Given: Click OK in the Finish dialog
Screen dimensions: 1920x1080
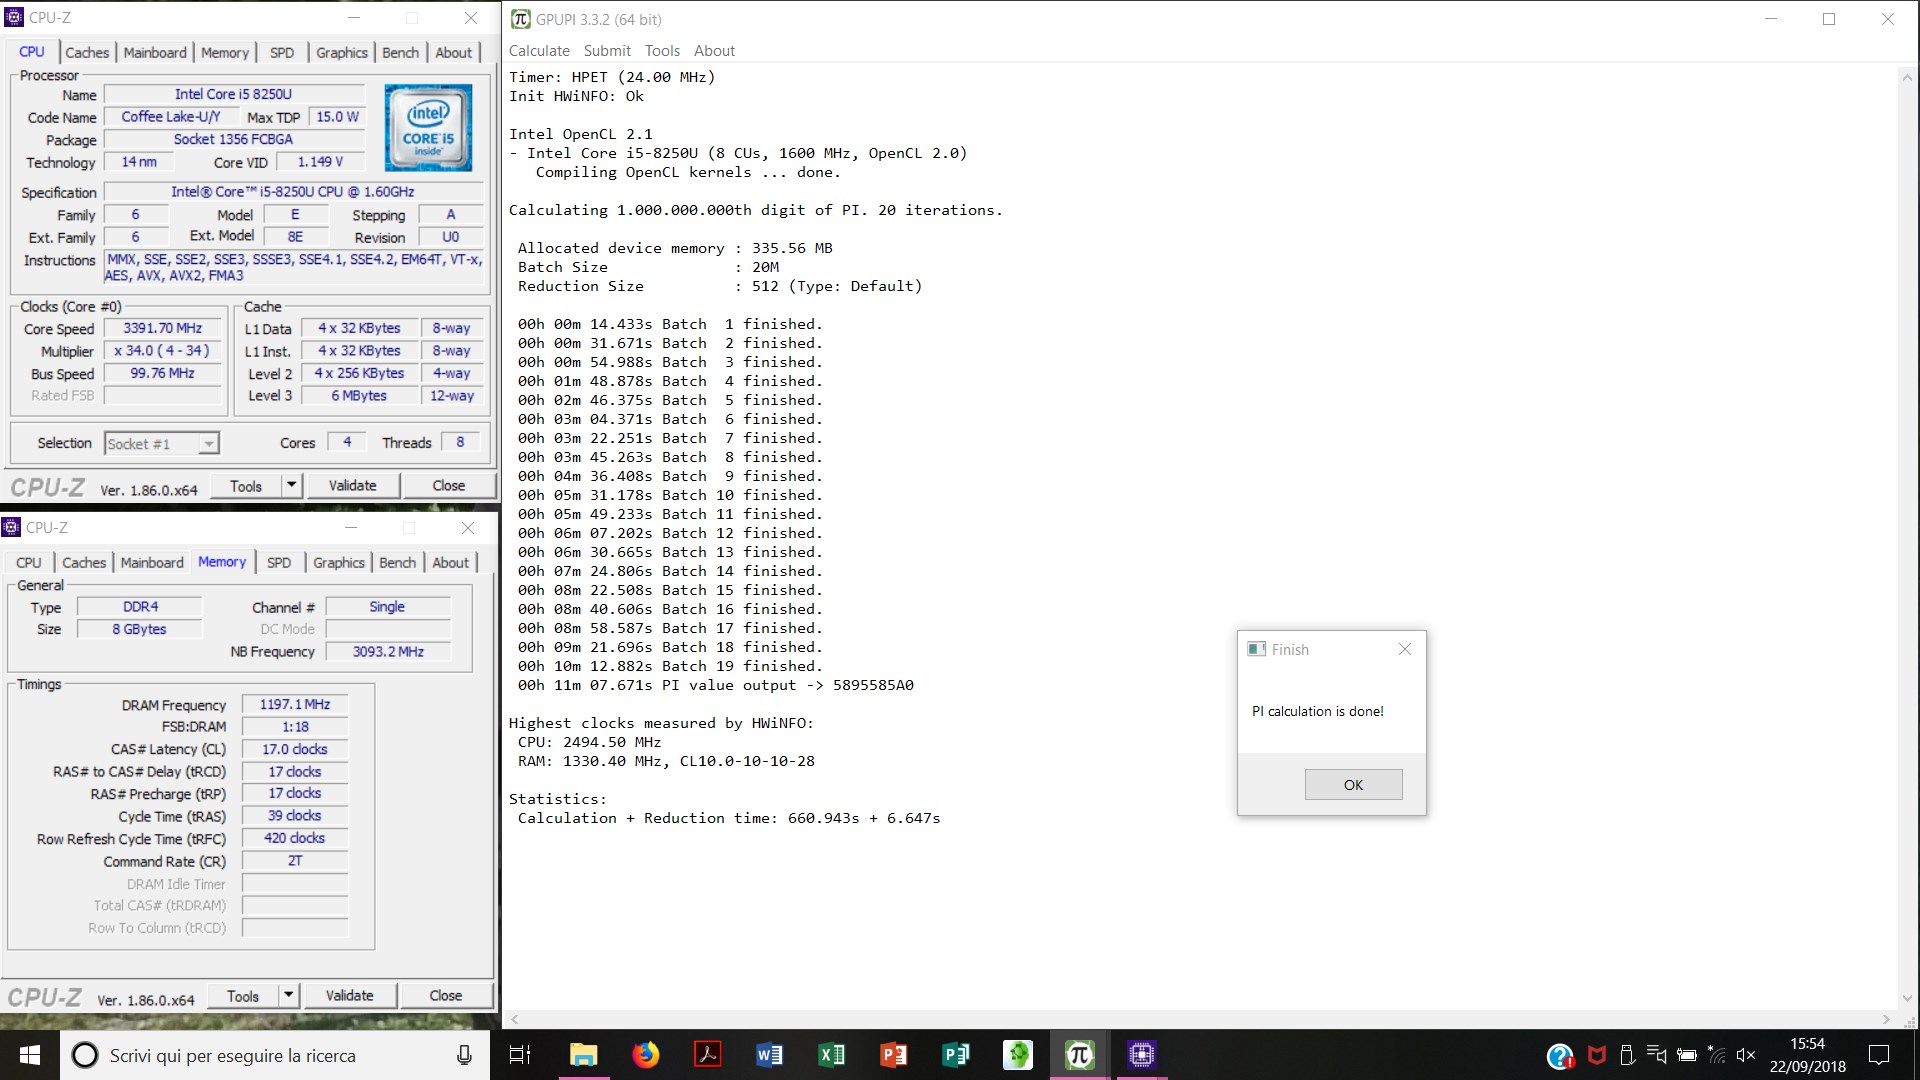Looking at the screenshot, I should (x=1353, y=784).
